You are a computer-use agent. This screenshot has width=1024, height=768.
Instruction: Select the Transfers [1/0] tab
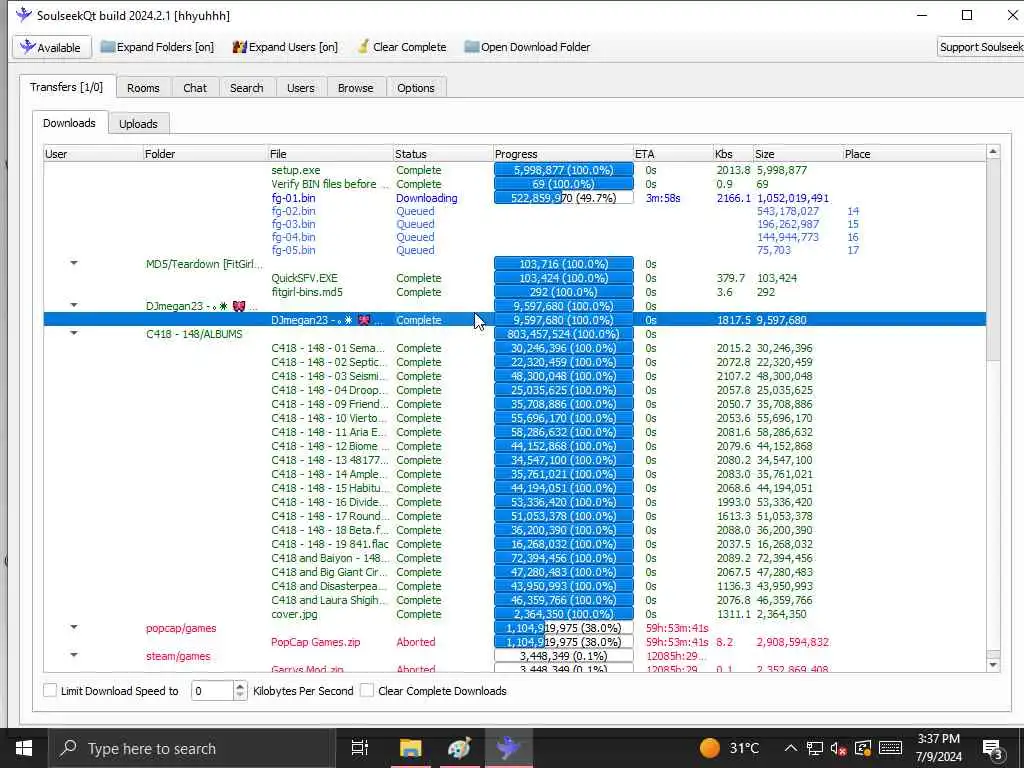[x=67, y=87]
